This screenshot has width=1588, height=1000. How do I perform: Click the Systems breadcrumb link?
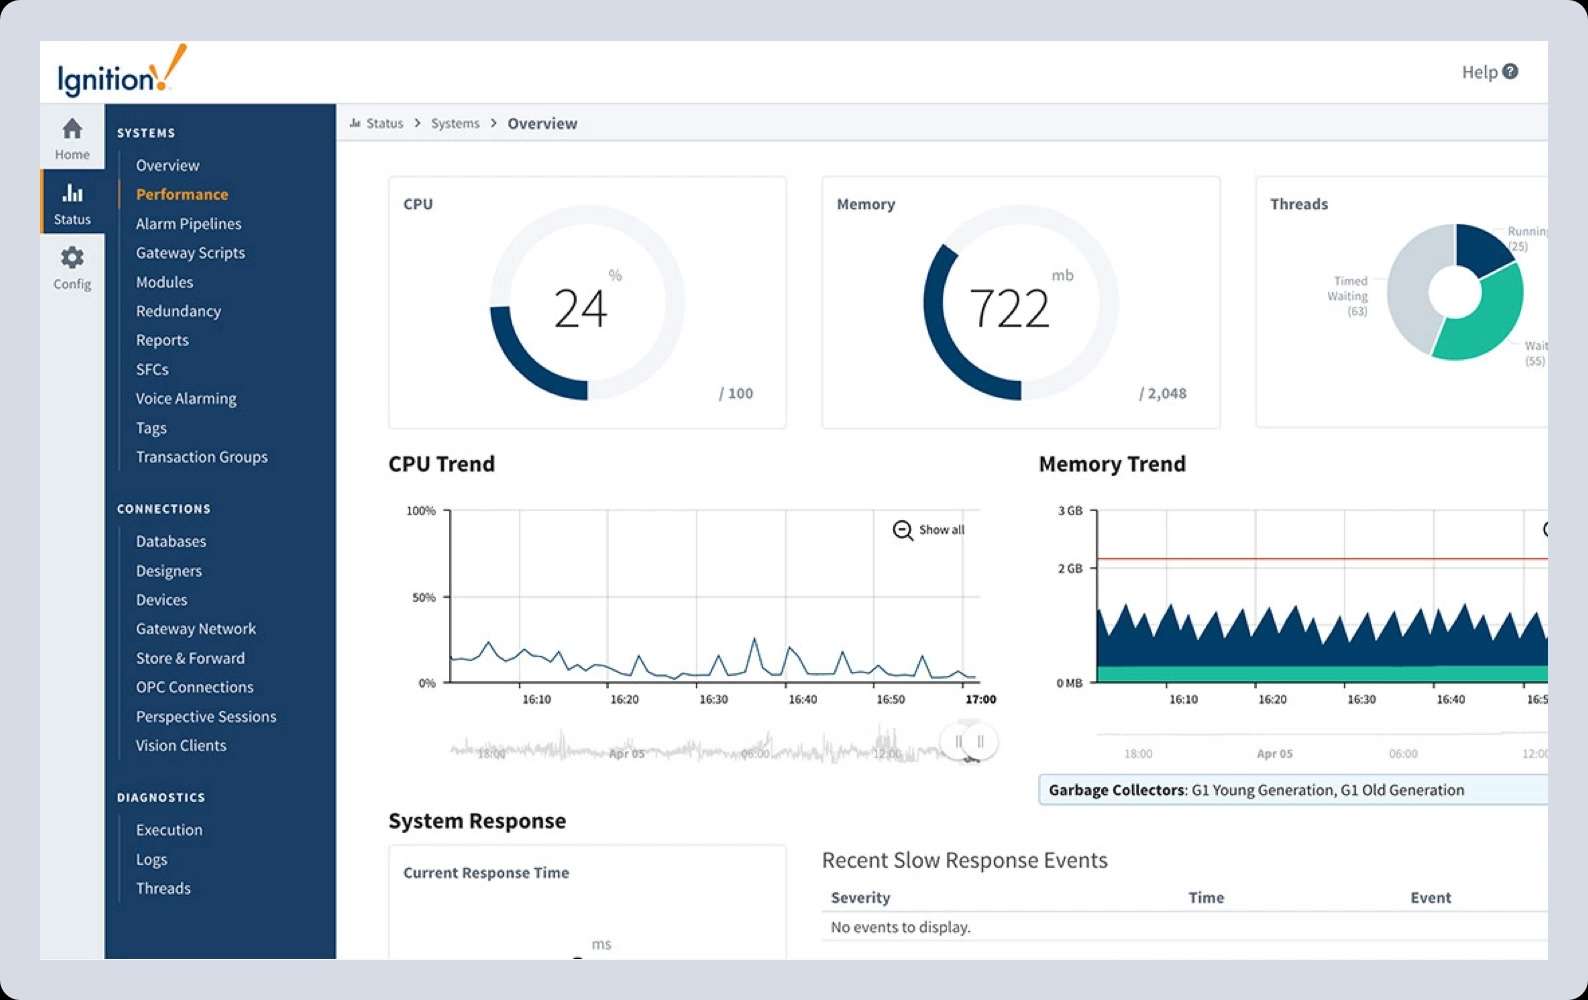coord(455,123)
